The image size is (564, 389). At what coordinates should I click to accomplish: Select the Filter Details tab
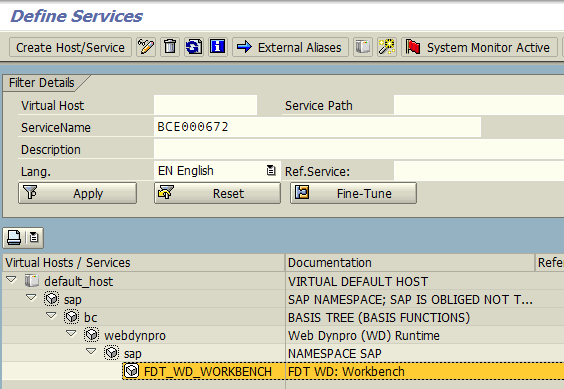pos(42,83)
